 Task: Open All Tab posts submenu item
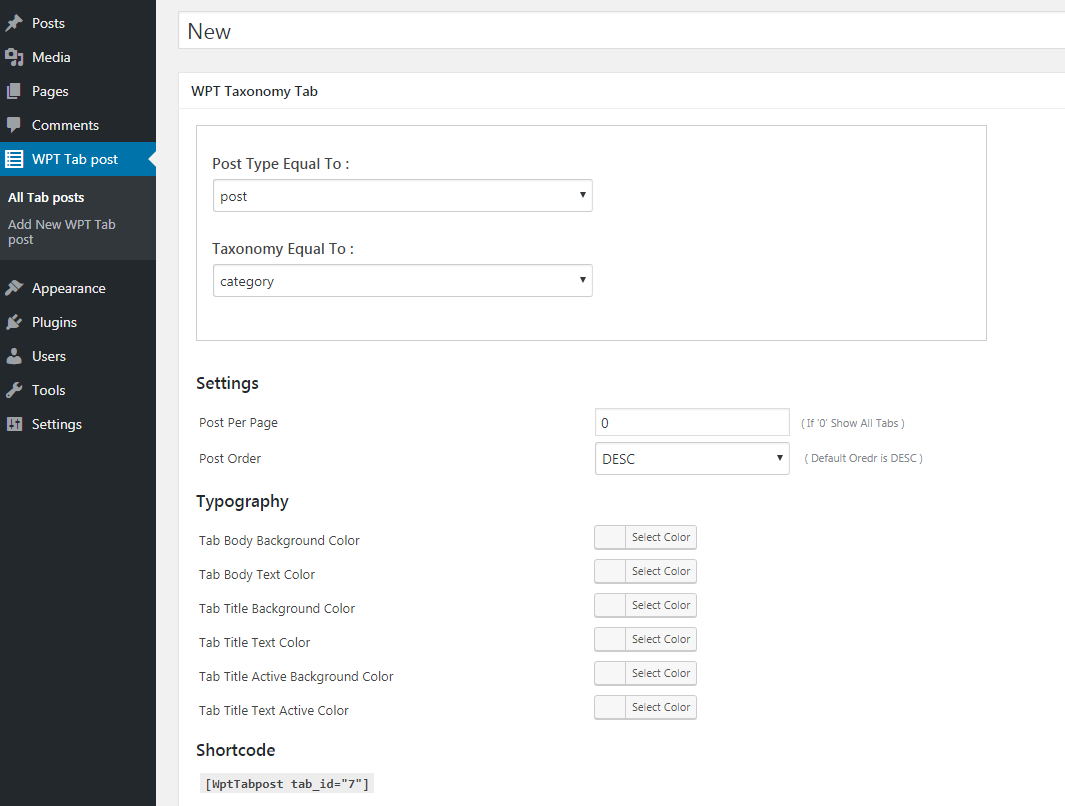tap(46, 197)
